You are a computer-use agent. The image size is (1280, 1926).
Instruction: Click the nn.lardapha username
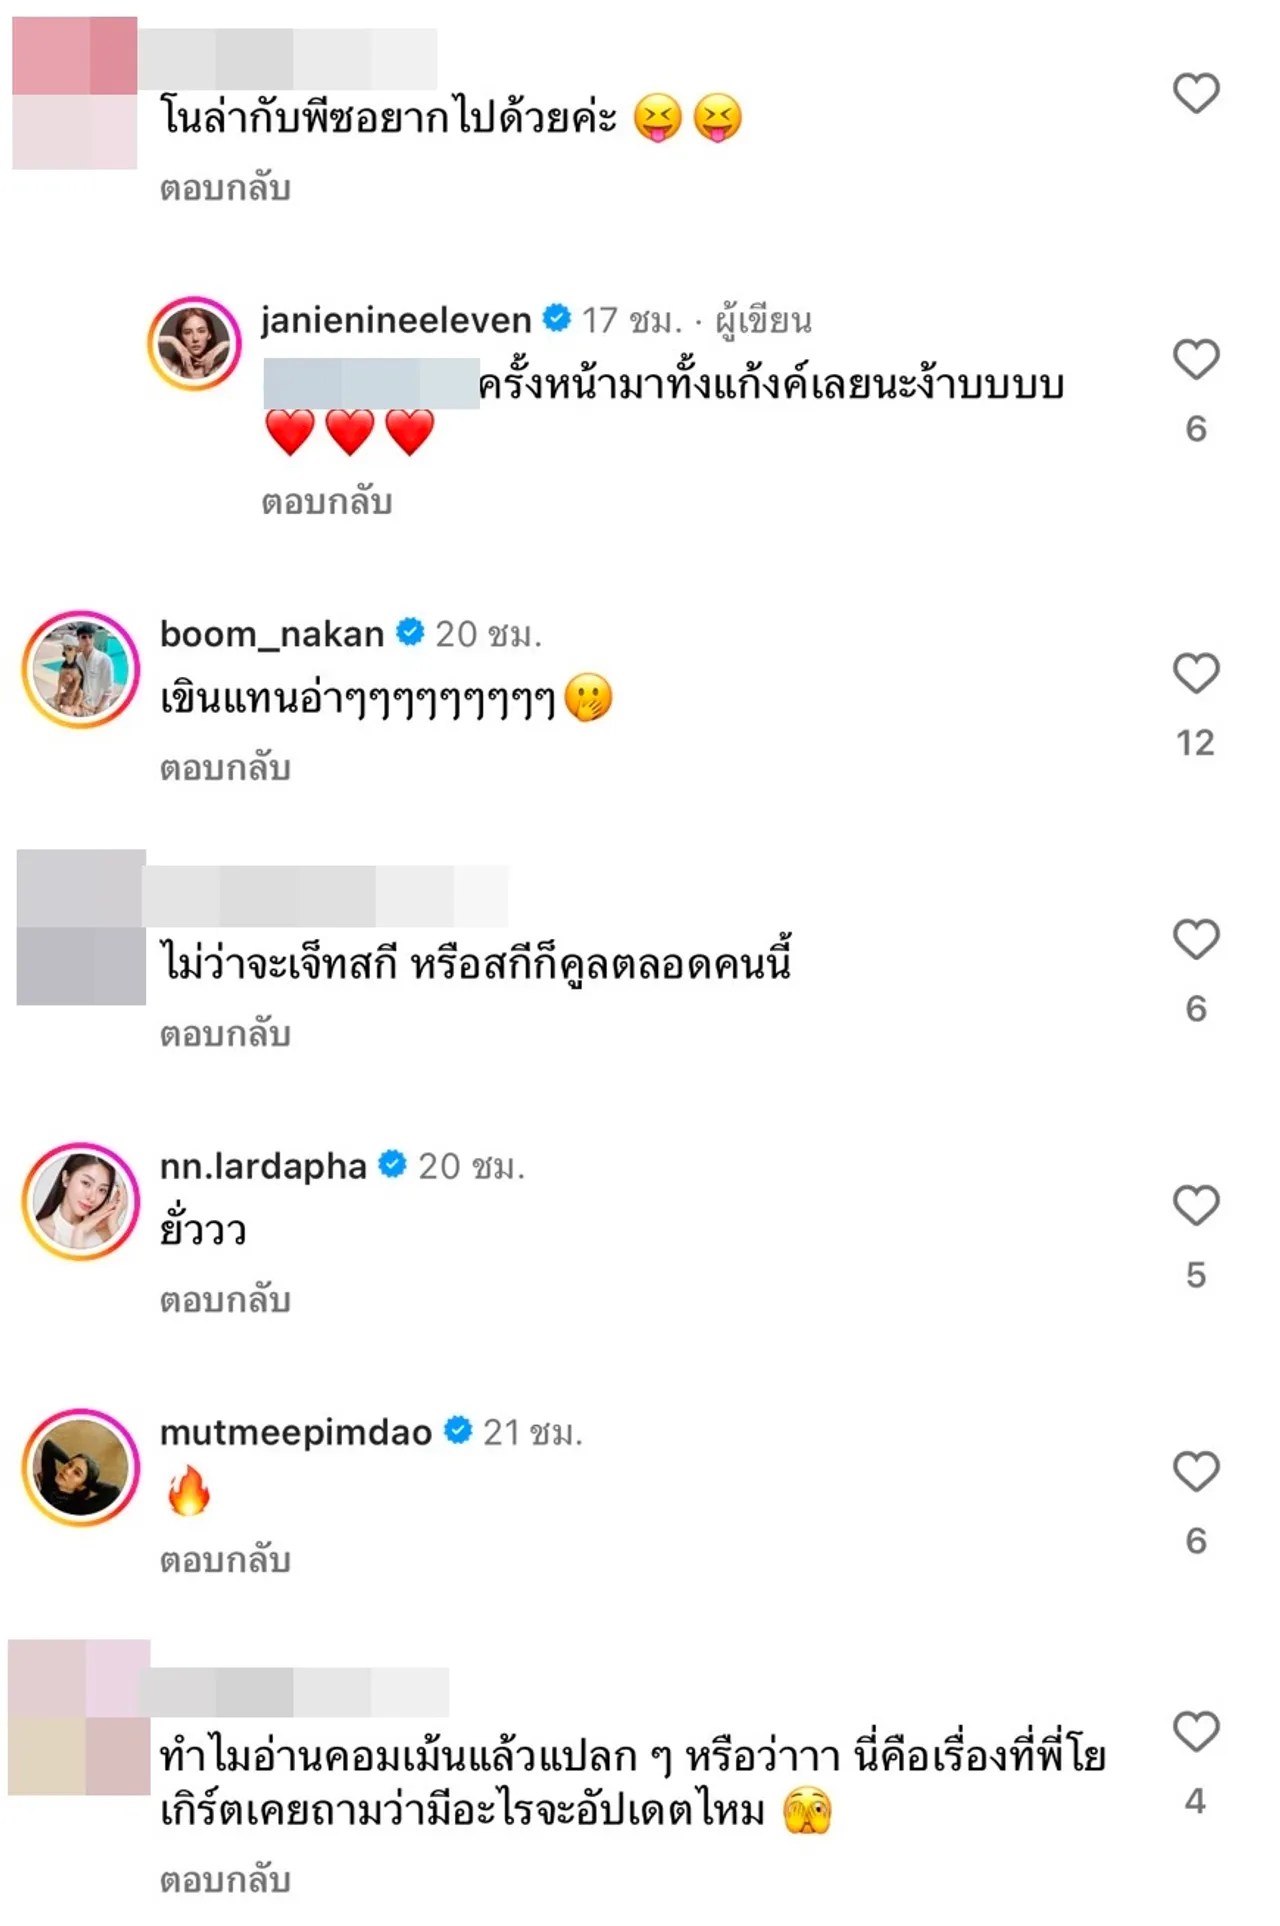[x=263, y=1166]
